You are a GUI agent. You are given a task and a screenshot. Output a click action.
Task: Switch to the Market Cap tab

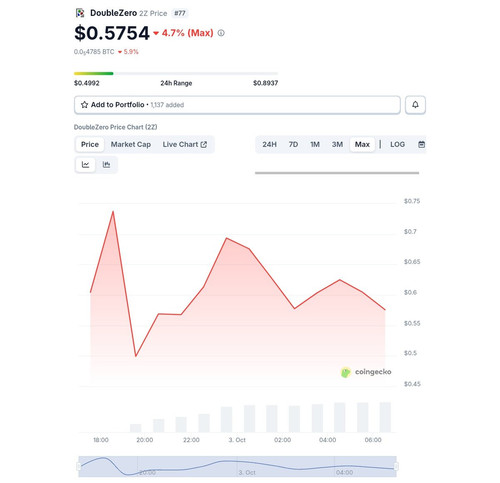[131, 144]
